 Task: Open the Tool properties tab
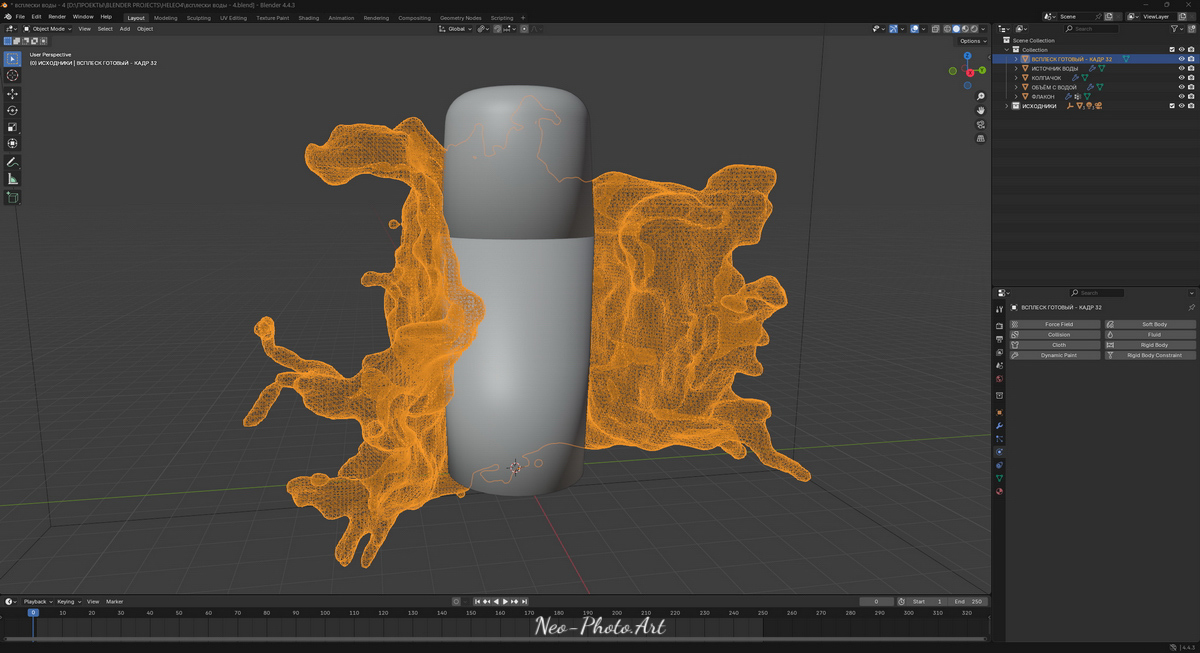(x=999, y=309)
